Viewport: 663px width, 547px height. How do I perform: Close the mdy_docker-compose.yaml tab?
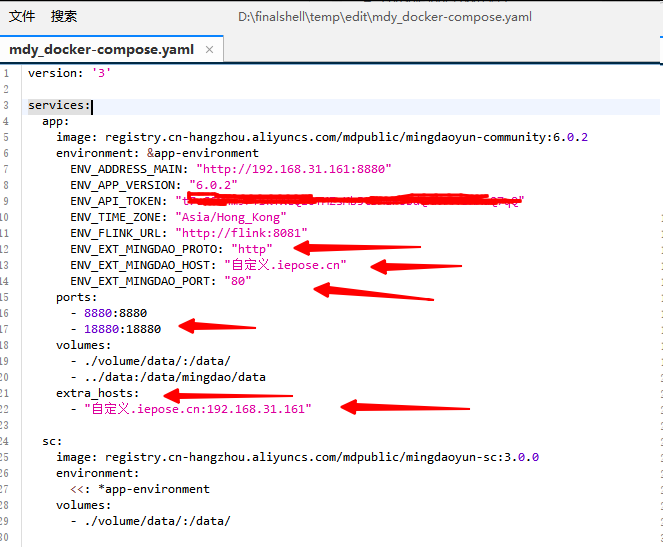pyautogui.click(x=209, y=49)
